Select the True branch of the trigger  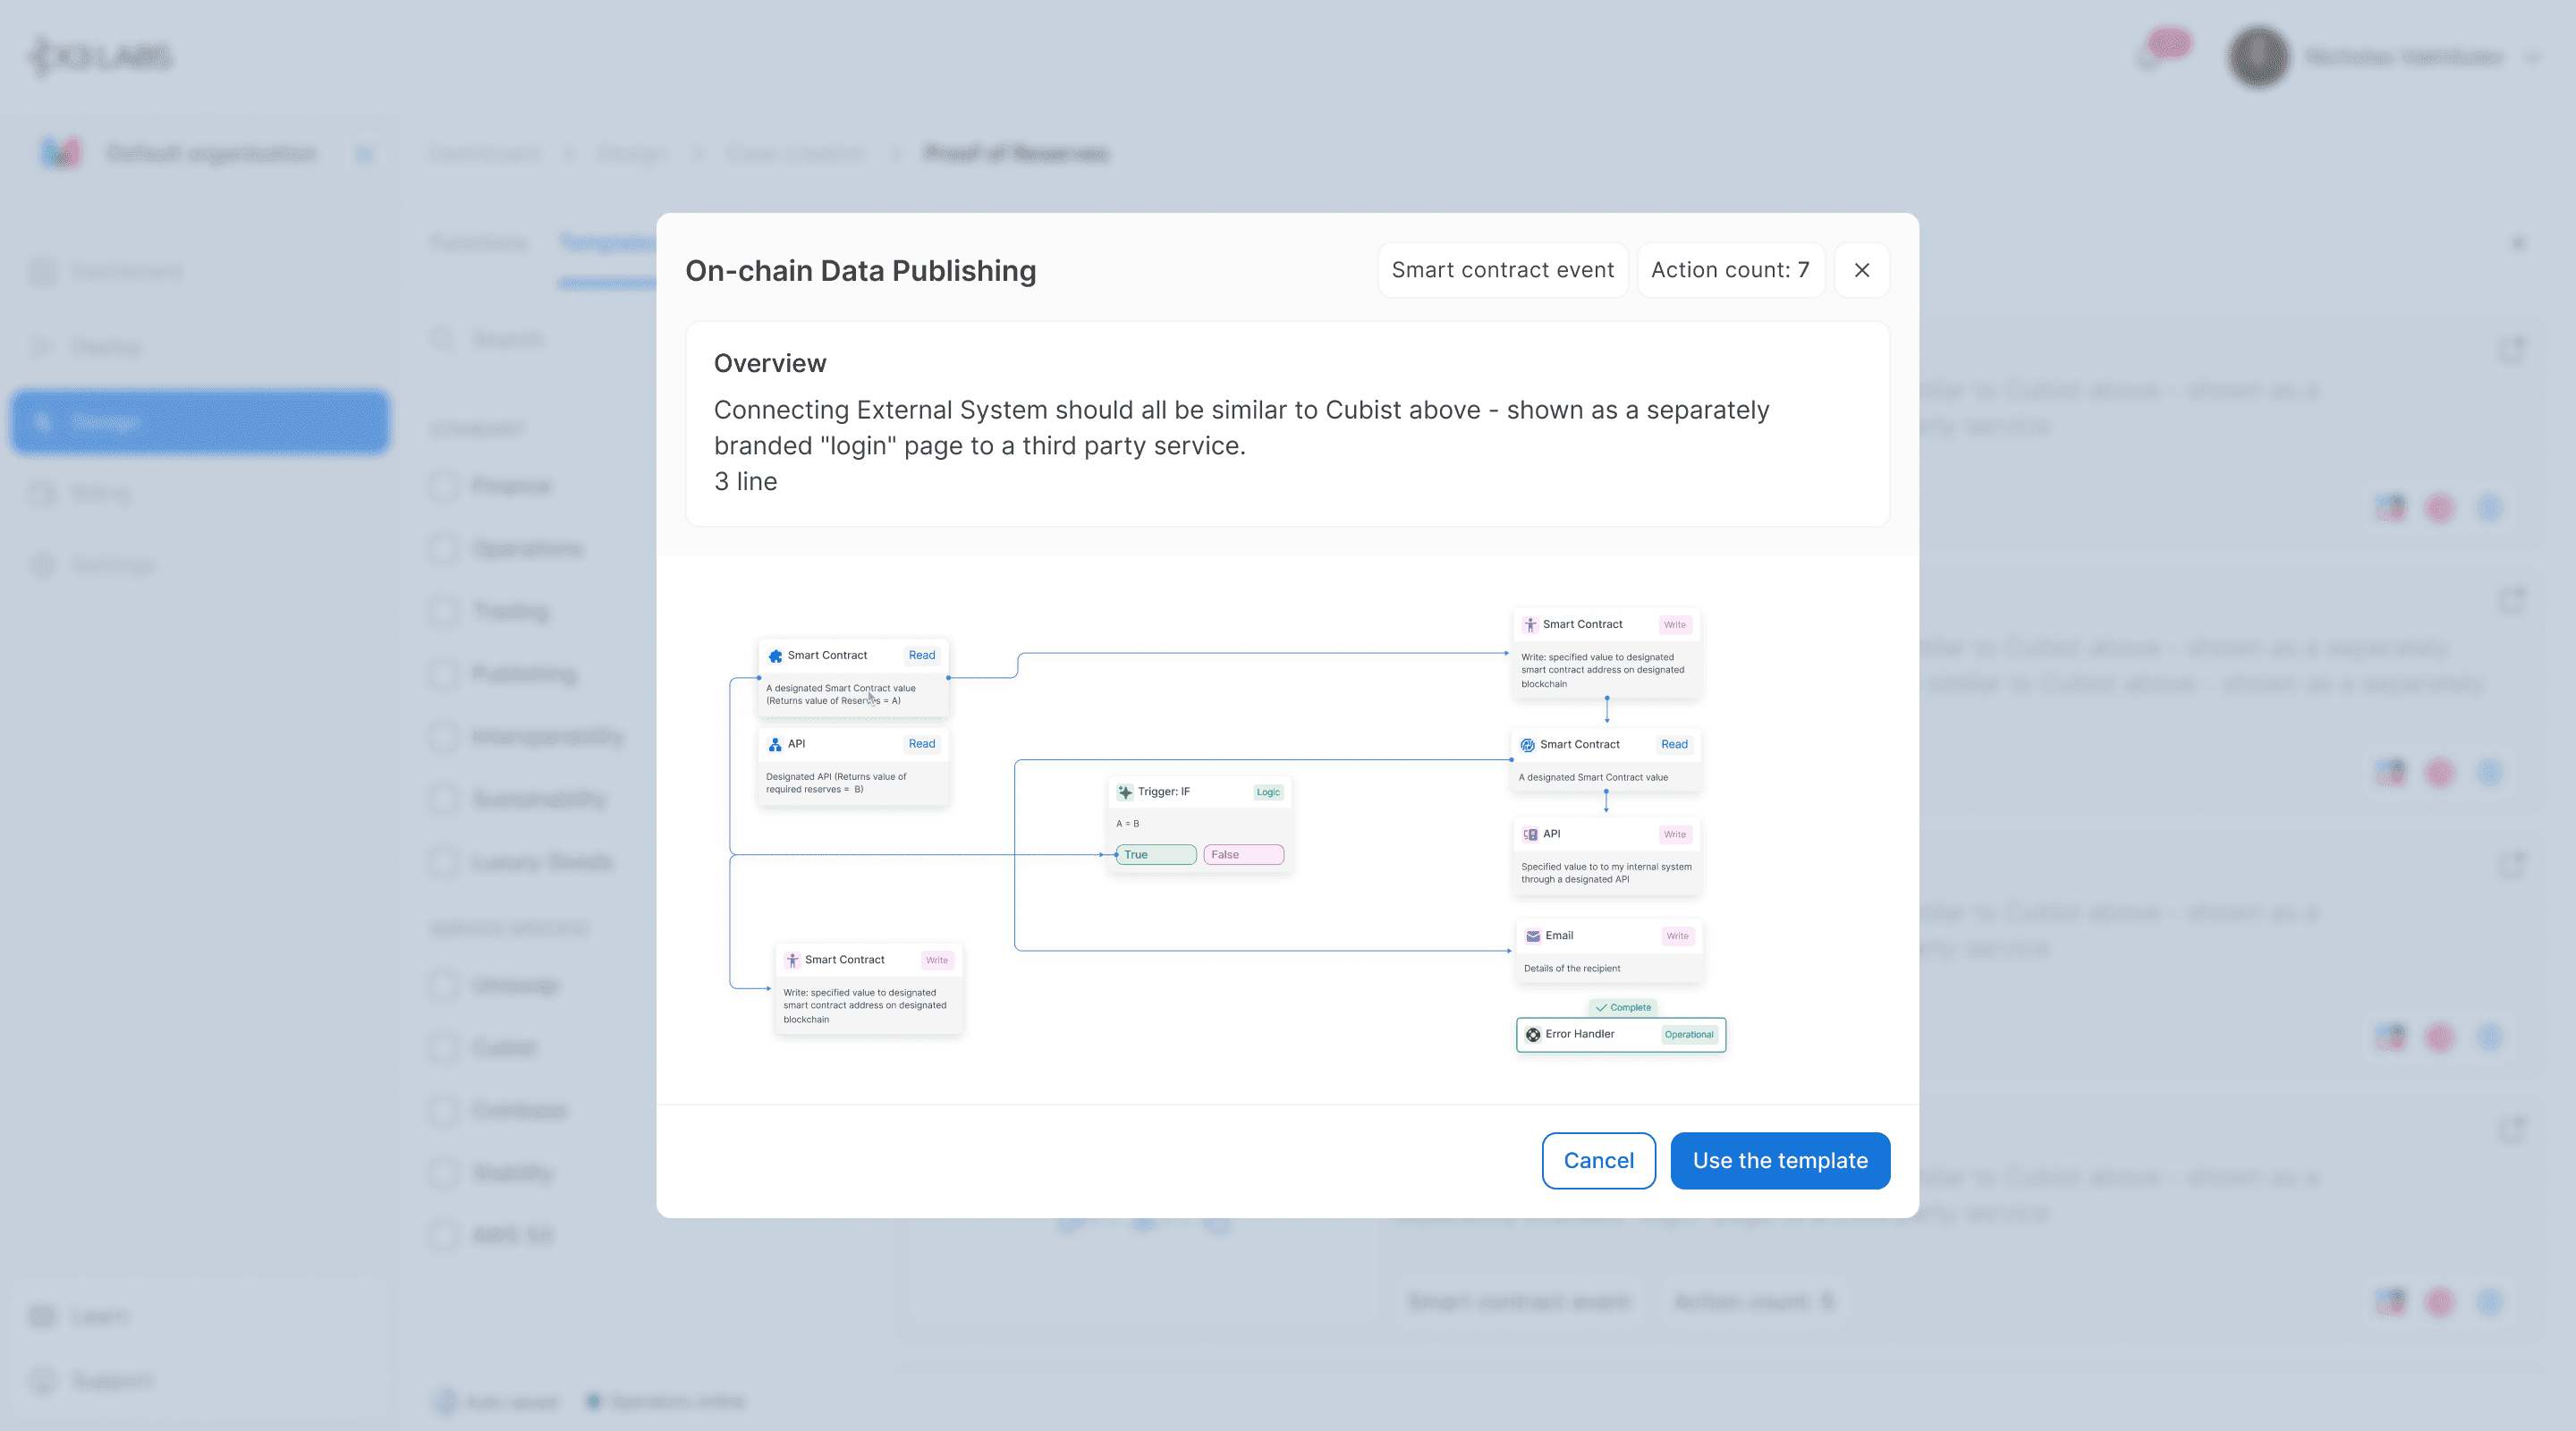tap(1156, 855)
